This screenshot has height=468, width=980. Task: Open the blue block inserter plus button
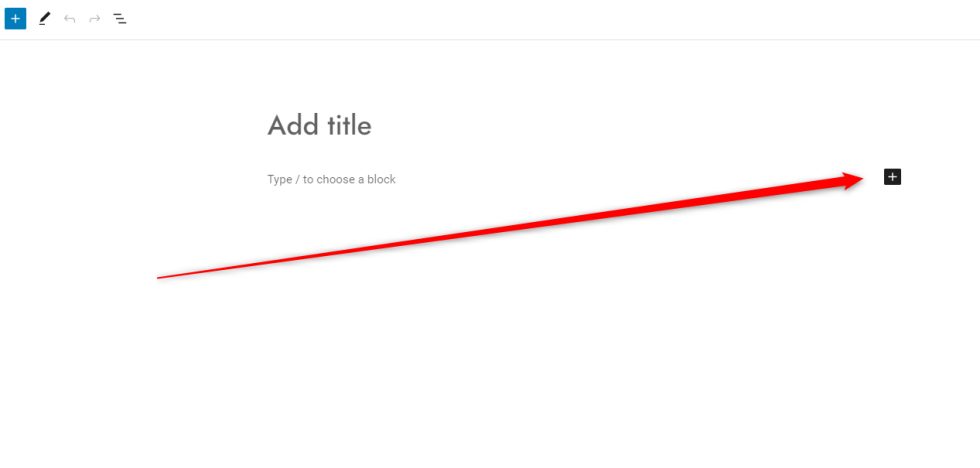click(x=15, y=19)
